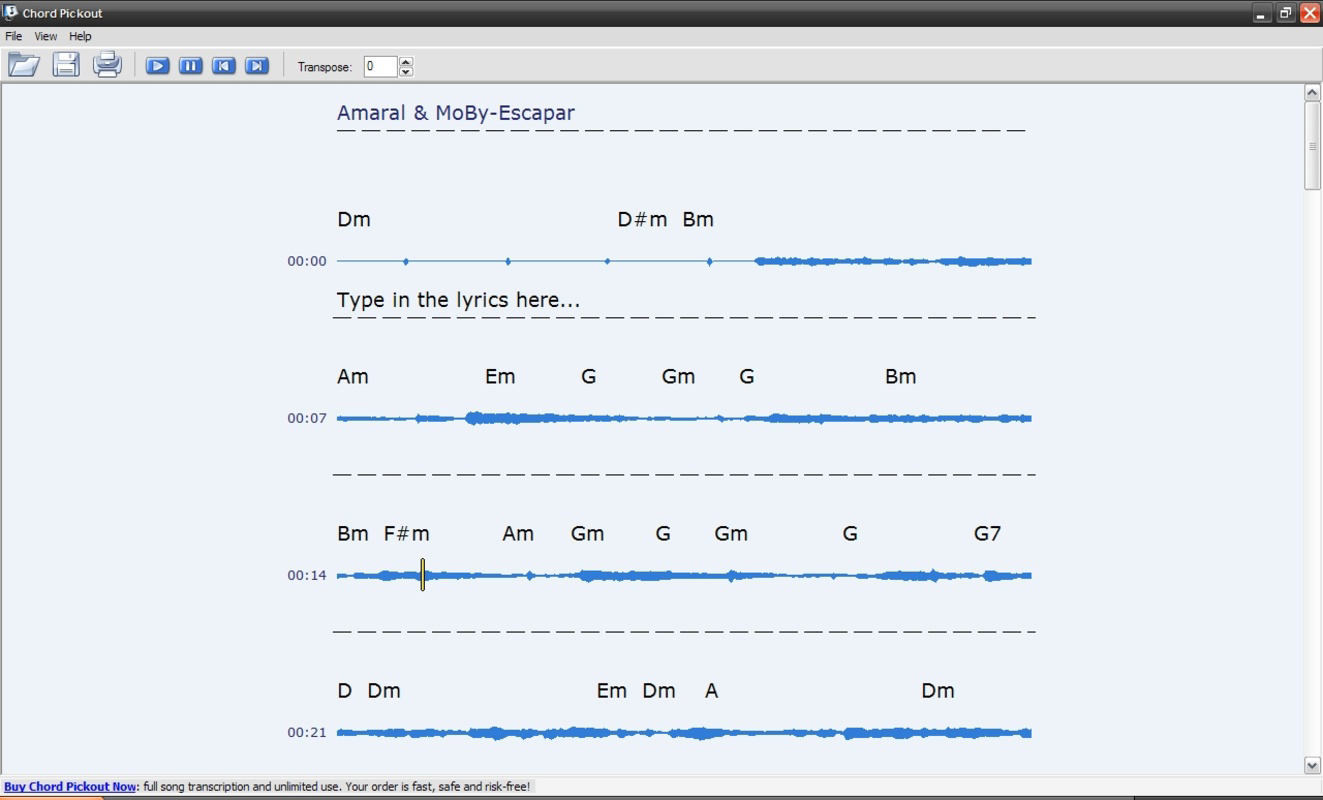The height and width of the screenshot is (800, 1323).
Task: Open the File menu
Action: pyautogui.click(x=14, y=36)
